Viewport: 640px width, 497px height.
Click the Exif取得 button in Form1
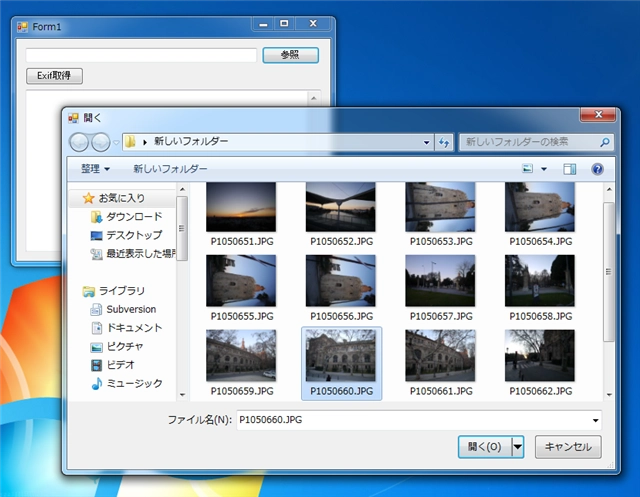54,76
